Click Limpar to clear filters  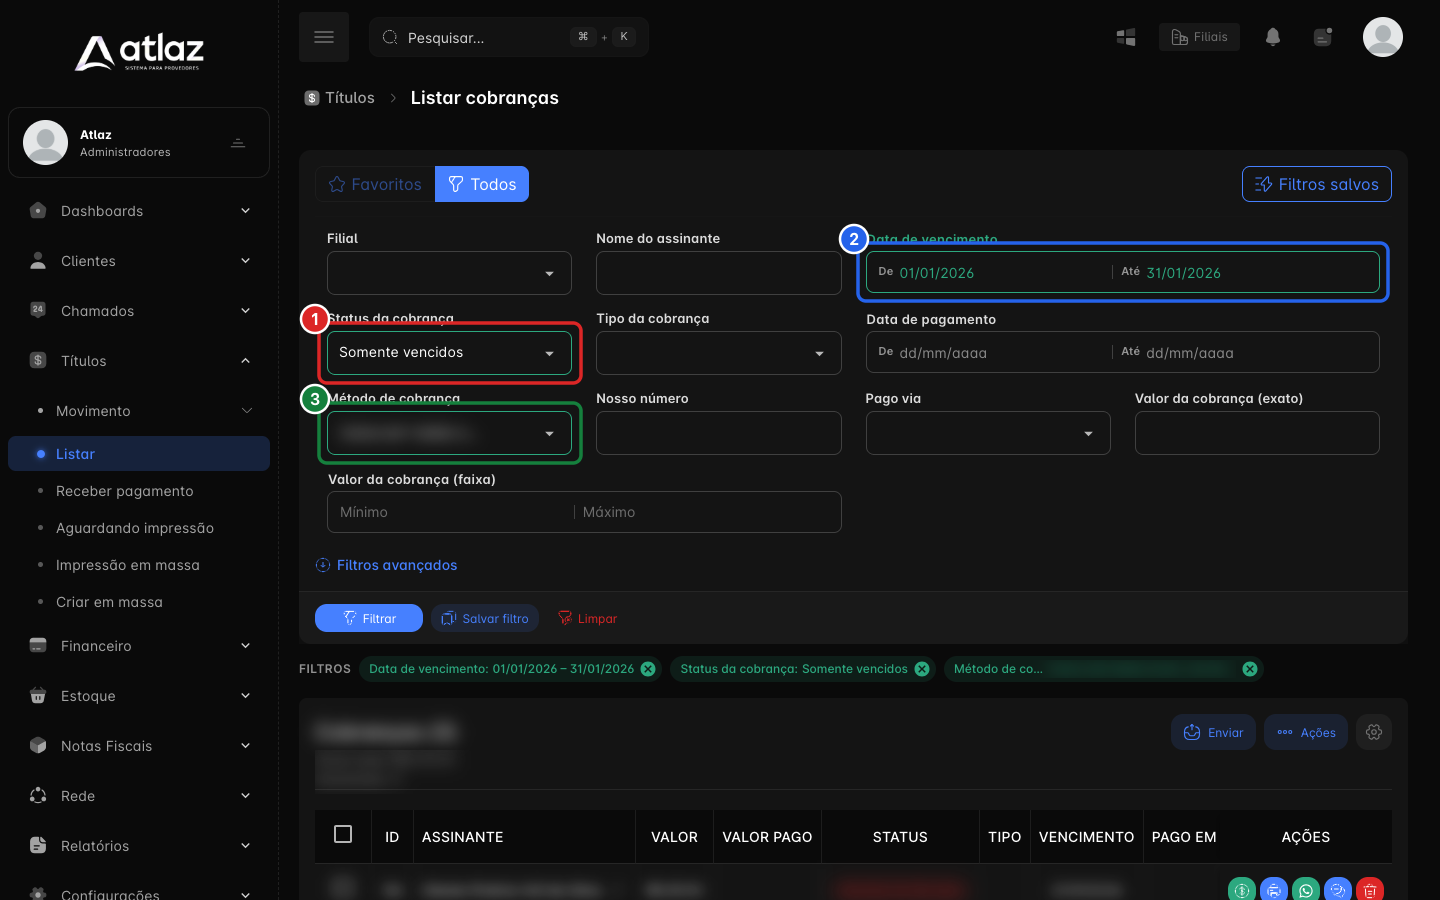pyautogui.click(x=588, y=618)
